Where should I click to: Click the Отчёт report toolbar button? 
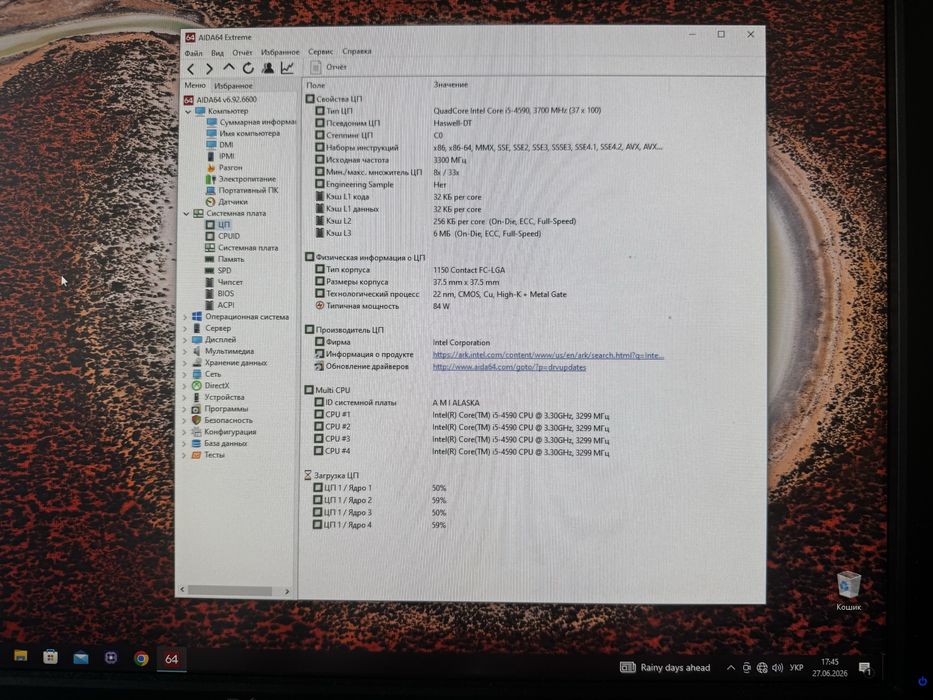click(x=328, y=67)
